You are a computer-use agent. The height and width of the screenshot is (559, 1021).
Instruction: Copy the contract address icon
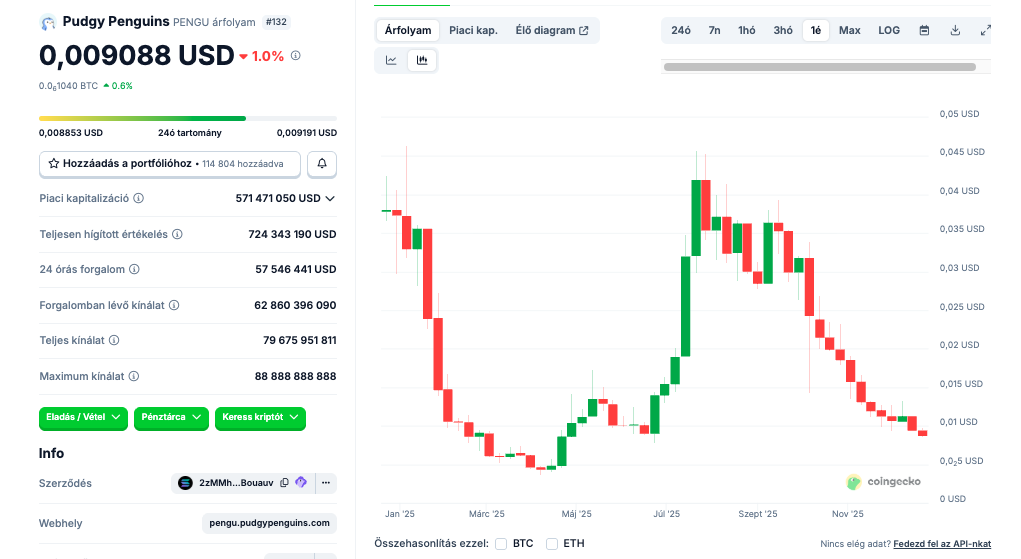pyautogui.click(x=284, y=483)
